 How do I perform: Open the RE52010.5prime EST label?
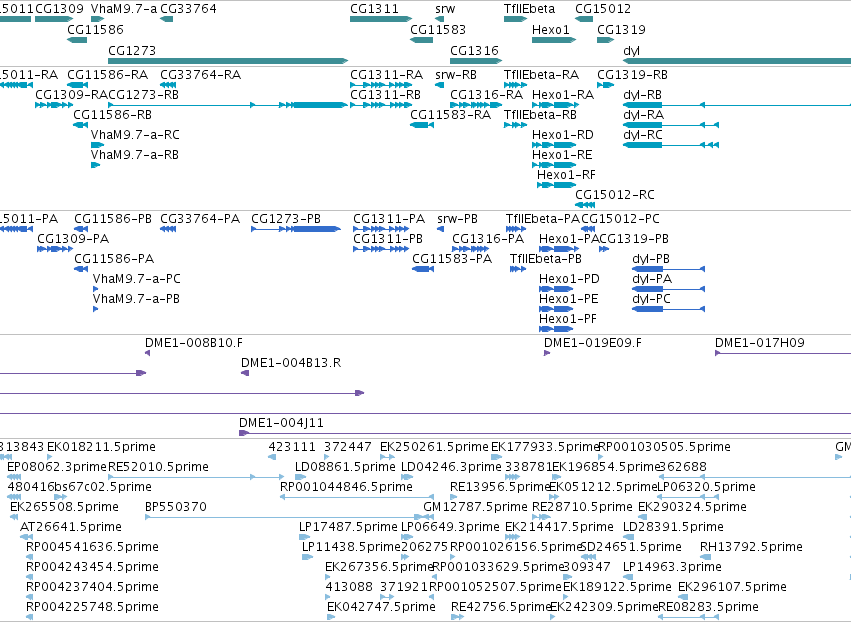[158, 467]
